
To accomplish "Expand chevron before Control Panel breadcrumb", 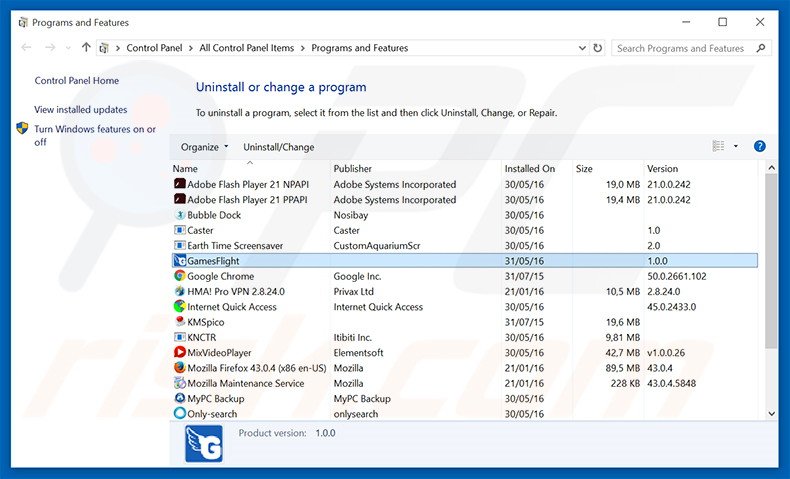I will (x=118, y=48).
